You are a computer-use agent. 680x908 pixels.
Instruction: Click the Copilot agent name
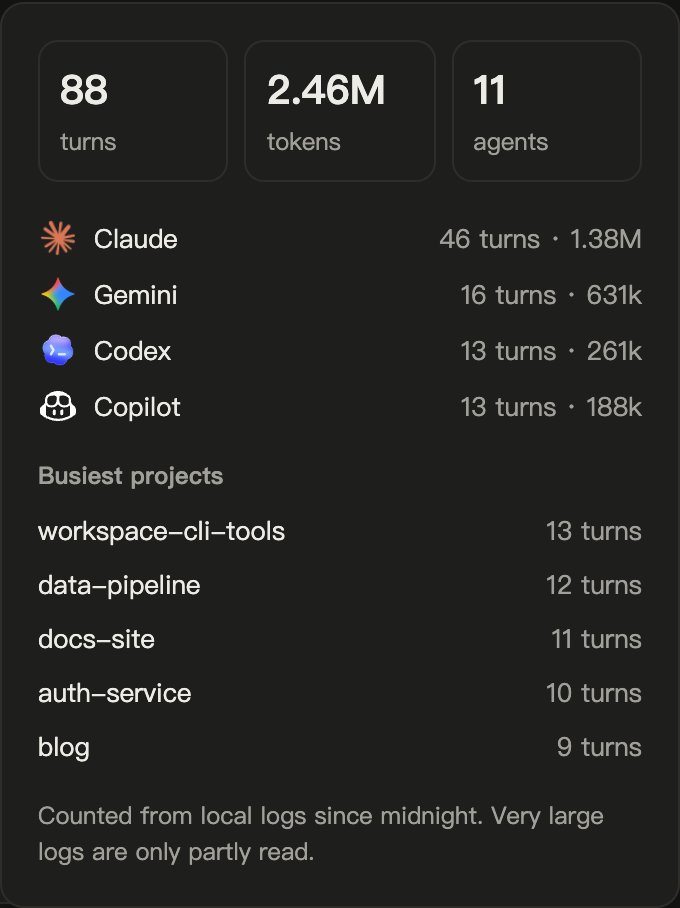(137, 407)
